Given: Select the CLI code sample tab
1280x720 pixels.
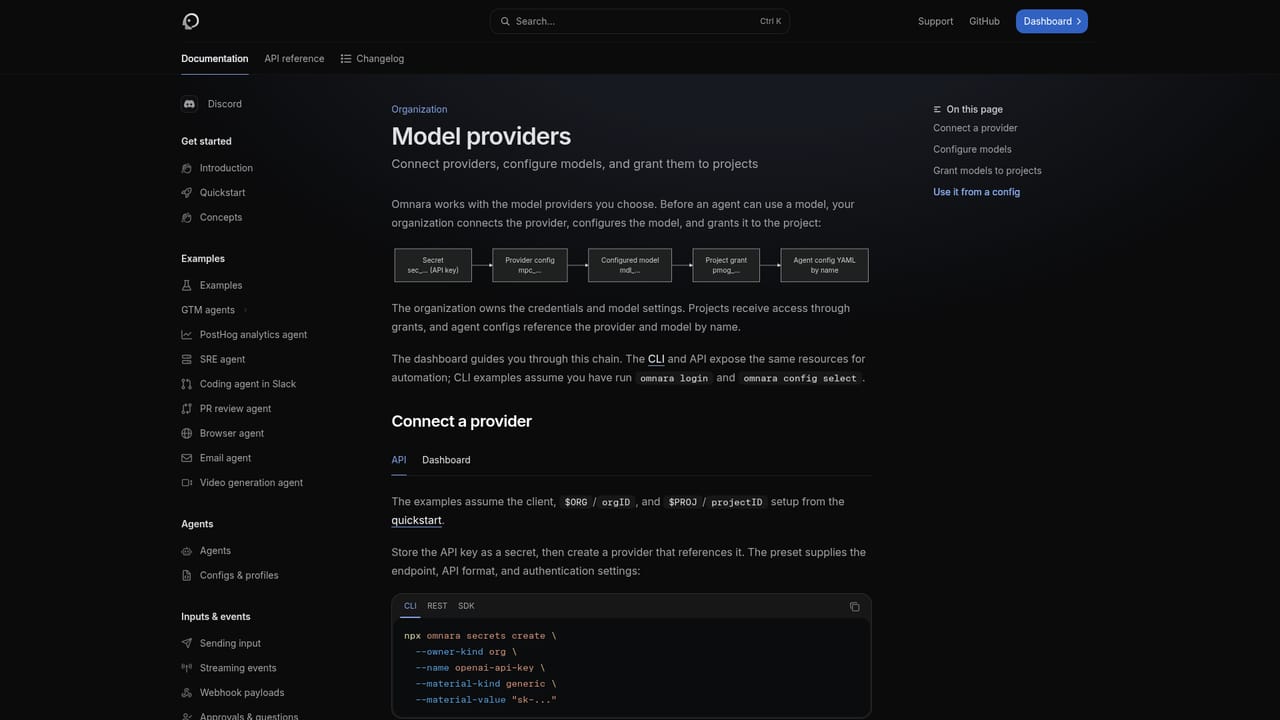Looking at the screenshot, I should tap(410, 606).
